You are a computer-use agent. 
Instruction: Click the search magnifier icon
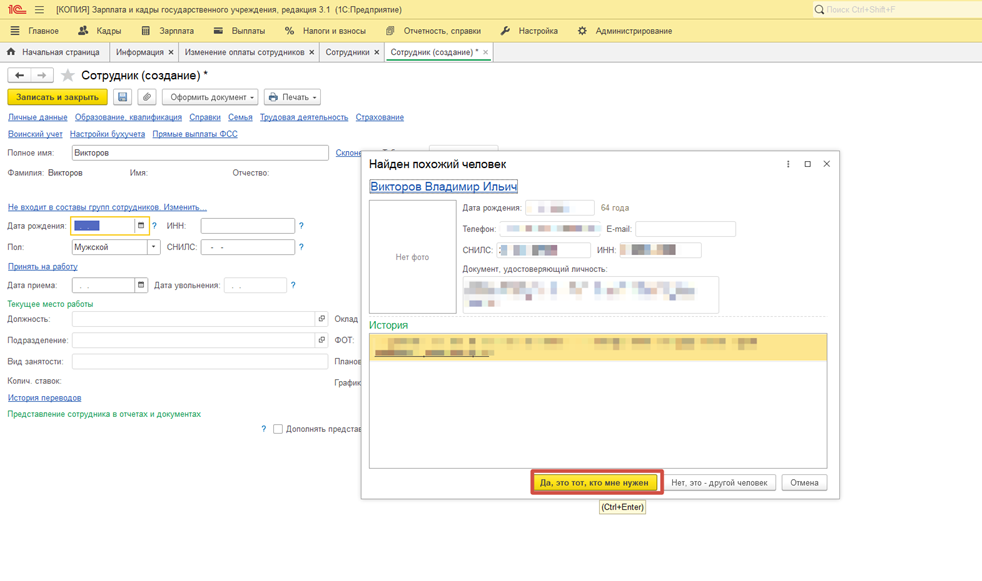[x=819, y=9]
